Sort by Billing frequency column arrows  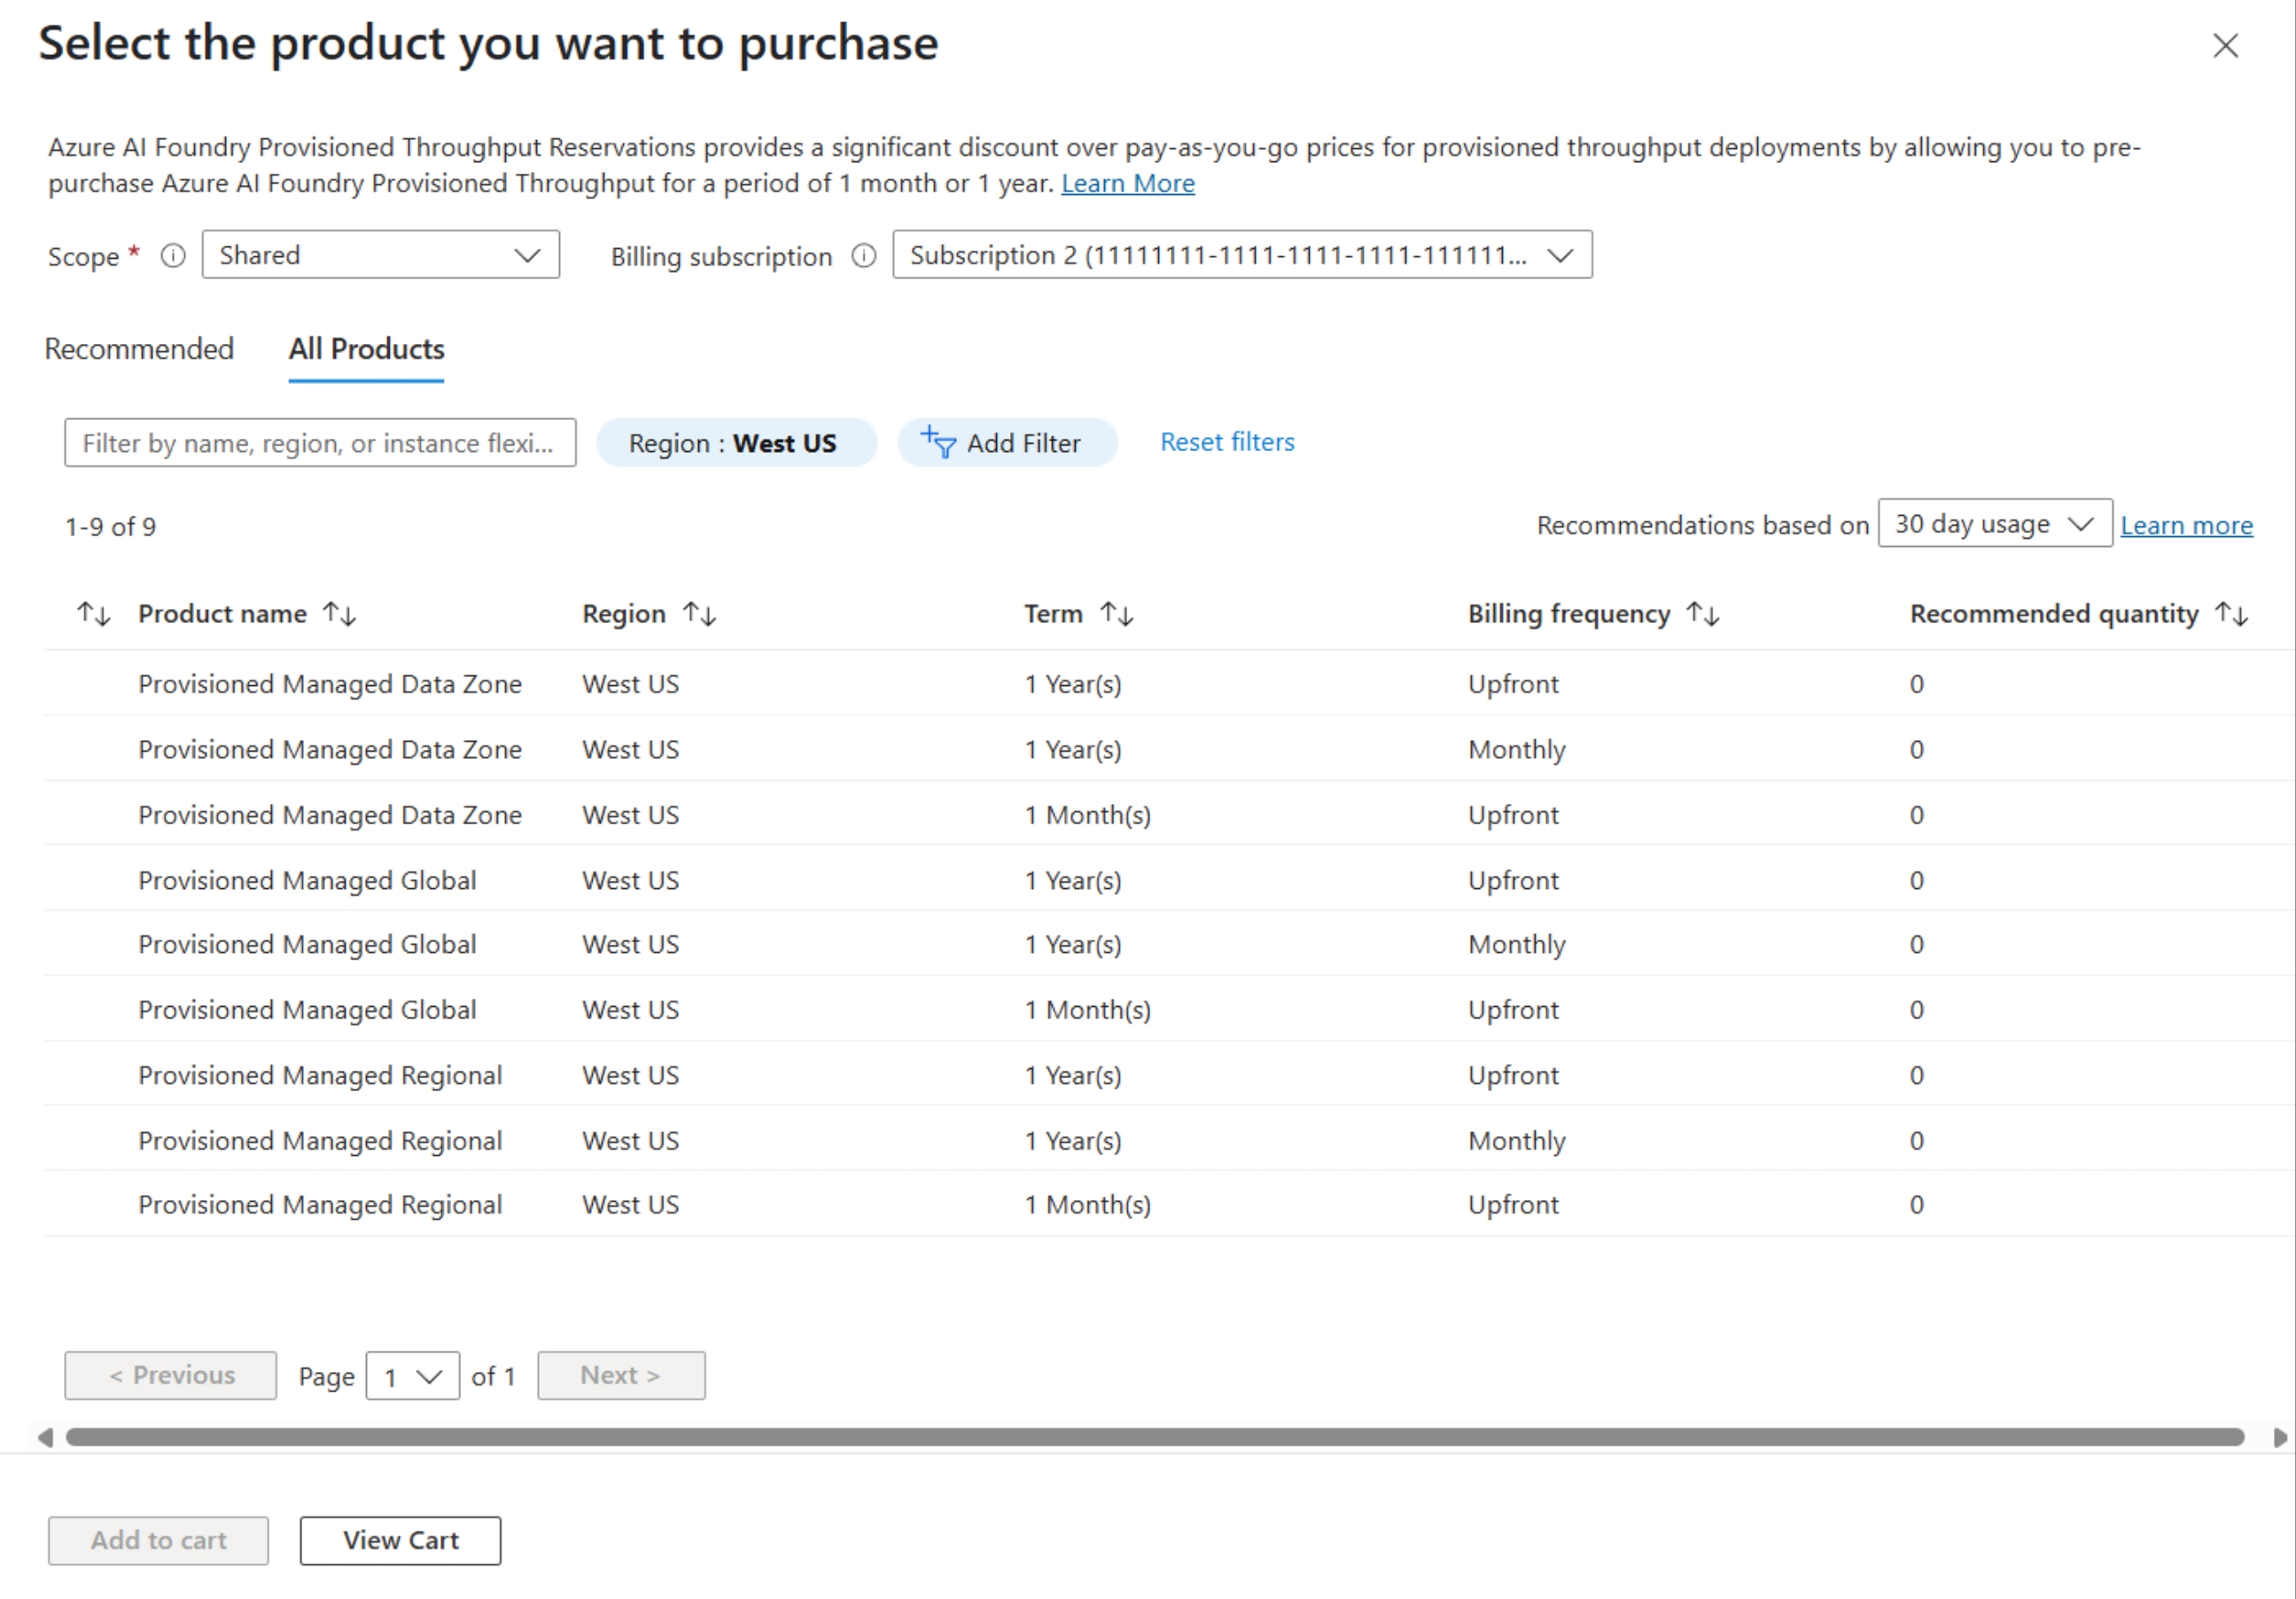[x=1703, y=614]
